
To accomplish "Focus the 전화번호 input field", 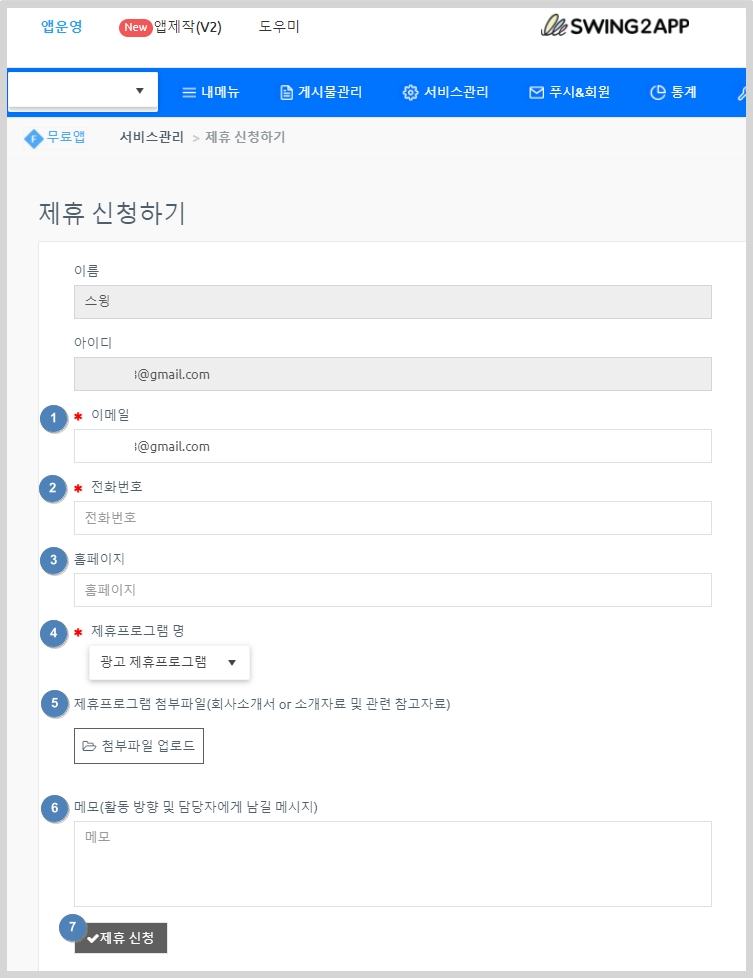I will 392,518.
